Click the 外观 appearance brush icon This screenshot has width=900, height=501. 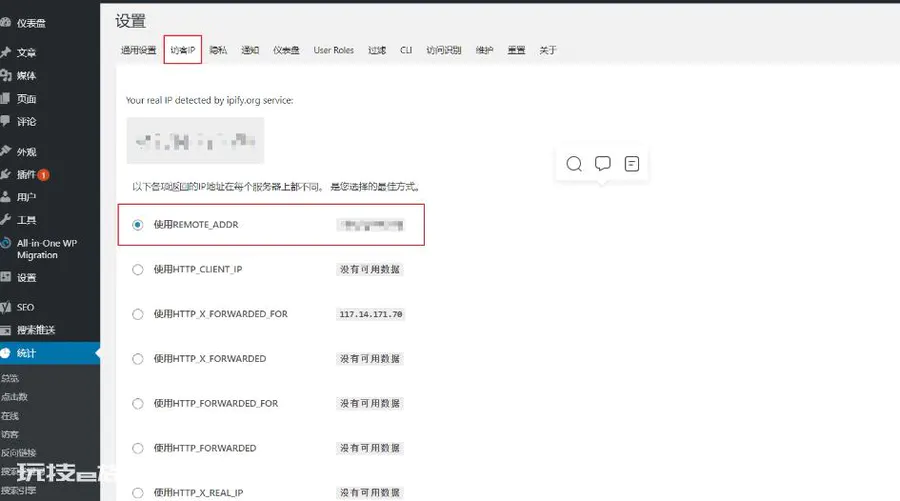pyautogui.click(x=6, y=151)
